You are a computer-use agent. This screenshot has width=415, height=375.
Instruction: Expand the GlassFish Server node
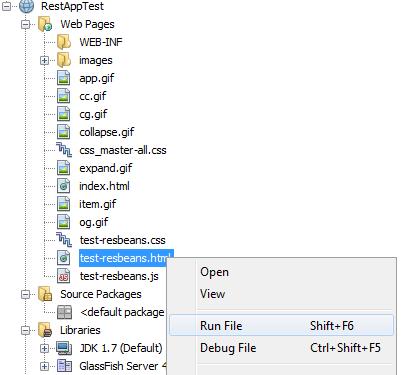(x=44, y=366)
